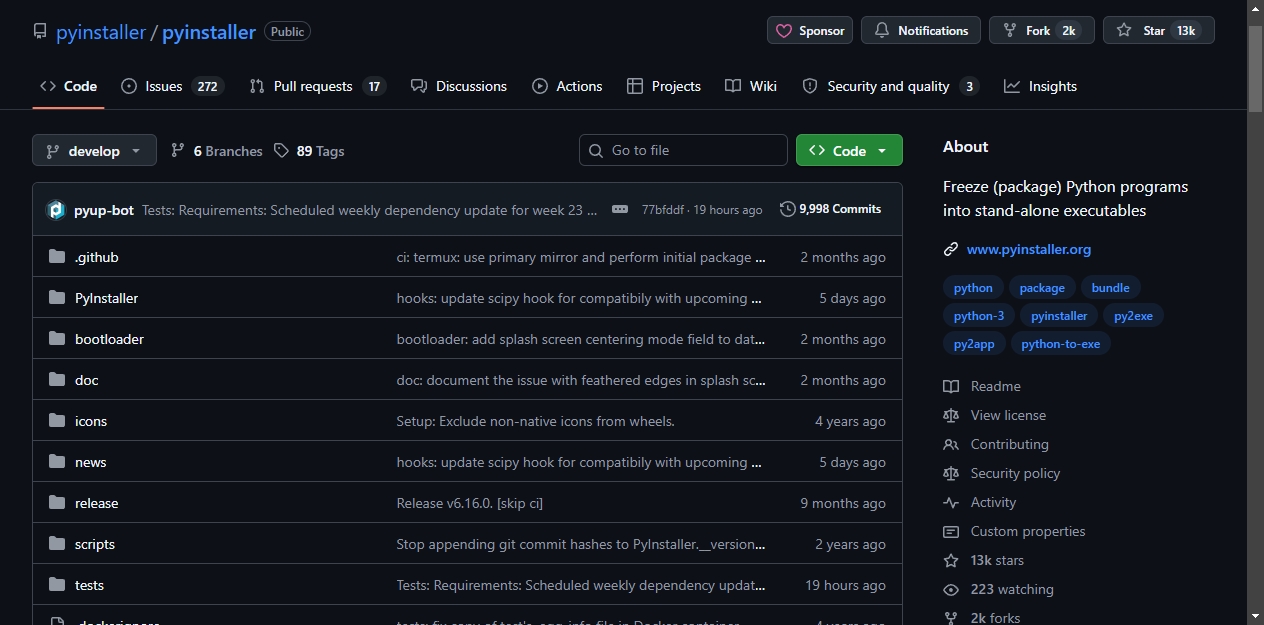Image resolution: width=1264 pixels, height=625 pixels.
Task: Click the package topic tag
Action: click(x=1042, y=288)
